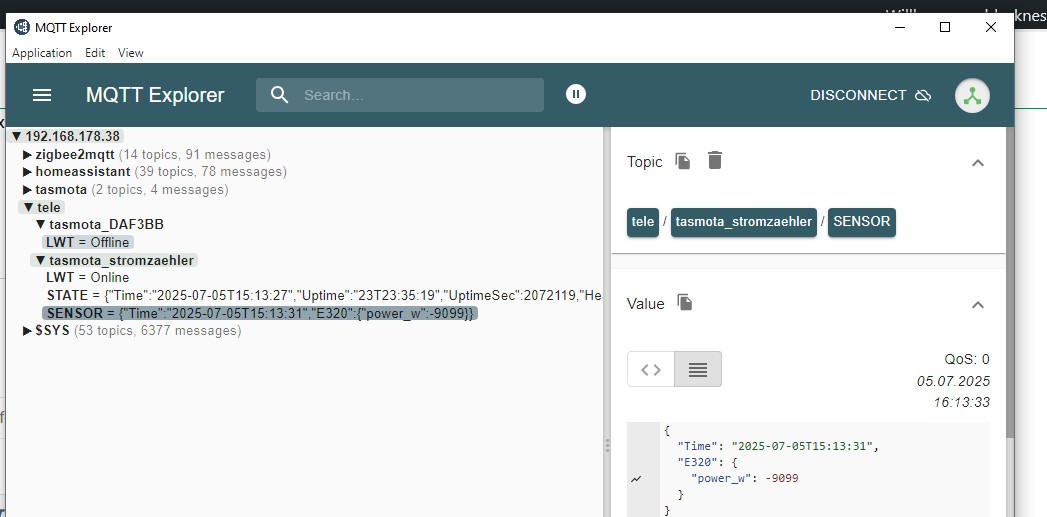Screen dimensions: 1047x517
Task: Switch to formatted text view icon
Action: pos(698,369)
